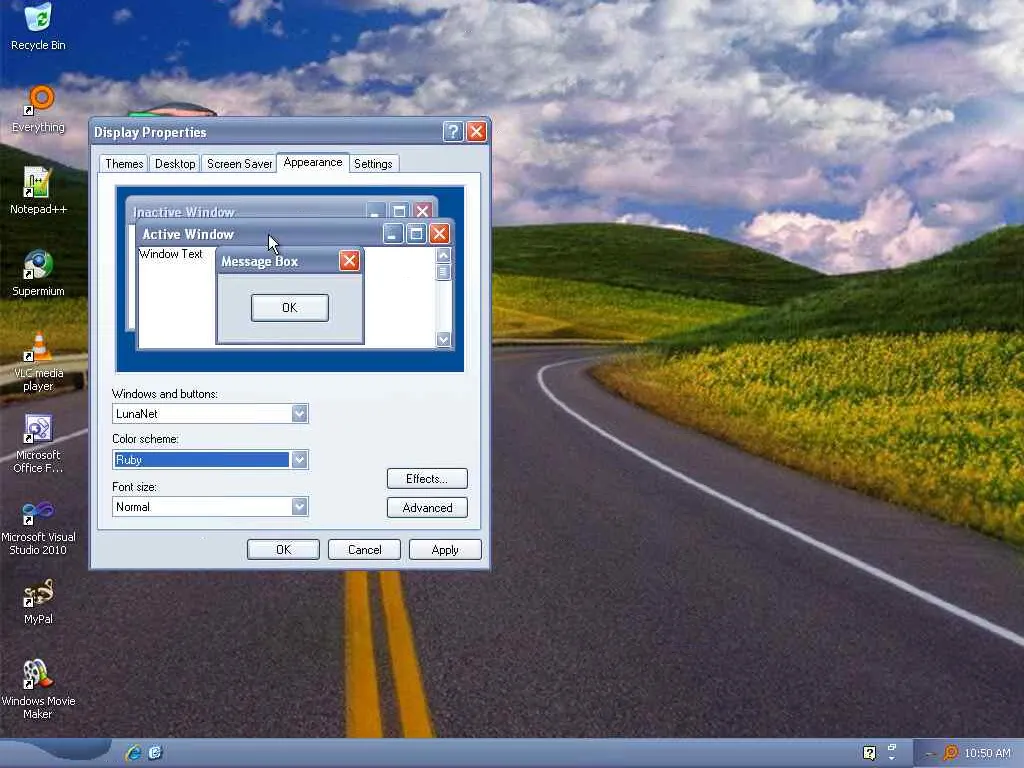Select the Microsoft Office F... desktop icon
The width and height of the screenshot is (1024, 768).
coord(38,443)
